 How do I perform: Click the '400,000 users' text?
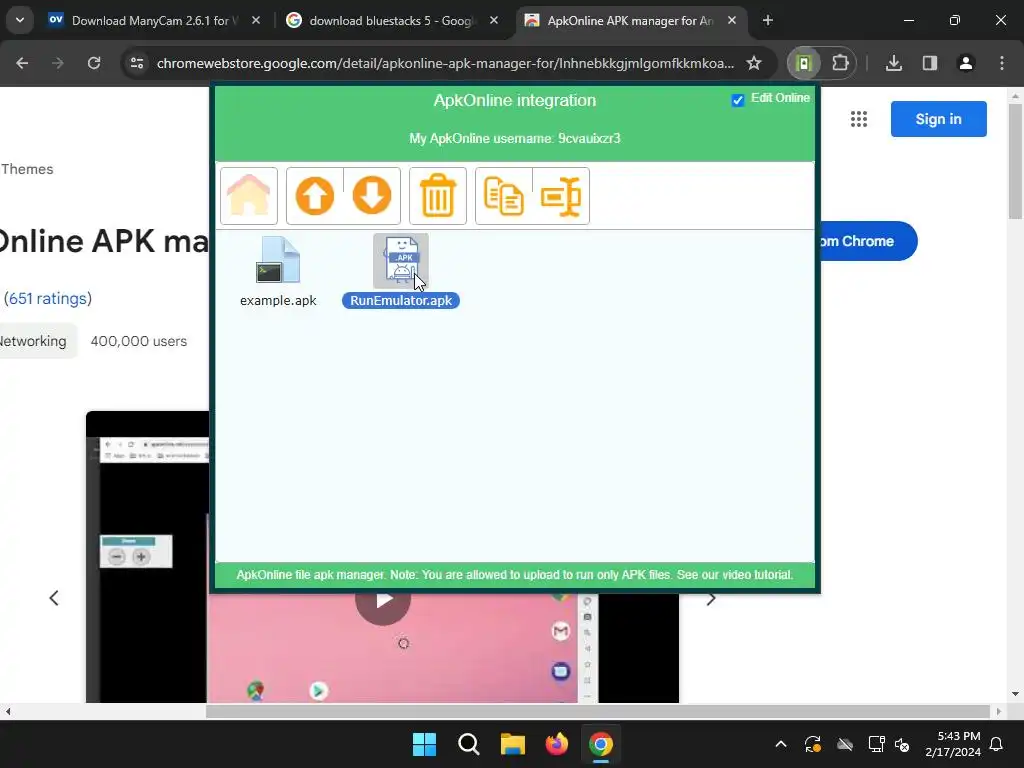click(x=138, y=341)
